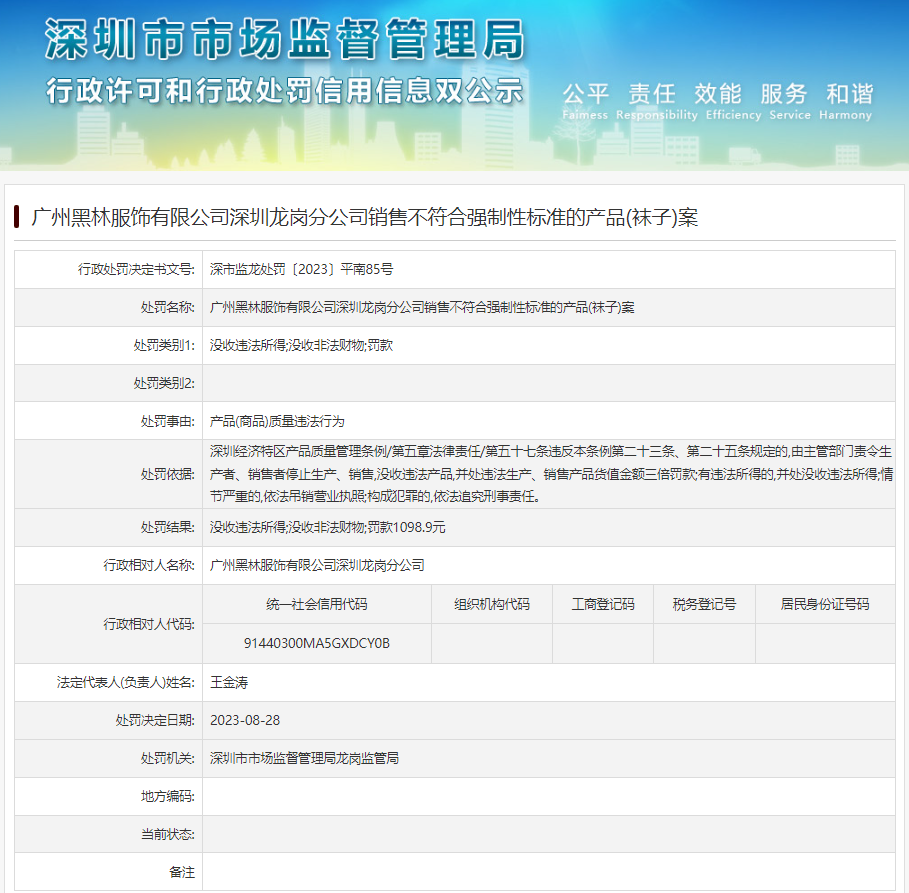This screenshot has height=893, width=909.
Task: Click the date 2023-08-28
Action: tap(245, 721)
